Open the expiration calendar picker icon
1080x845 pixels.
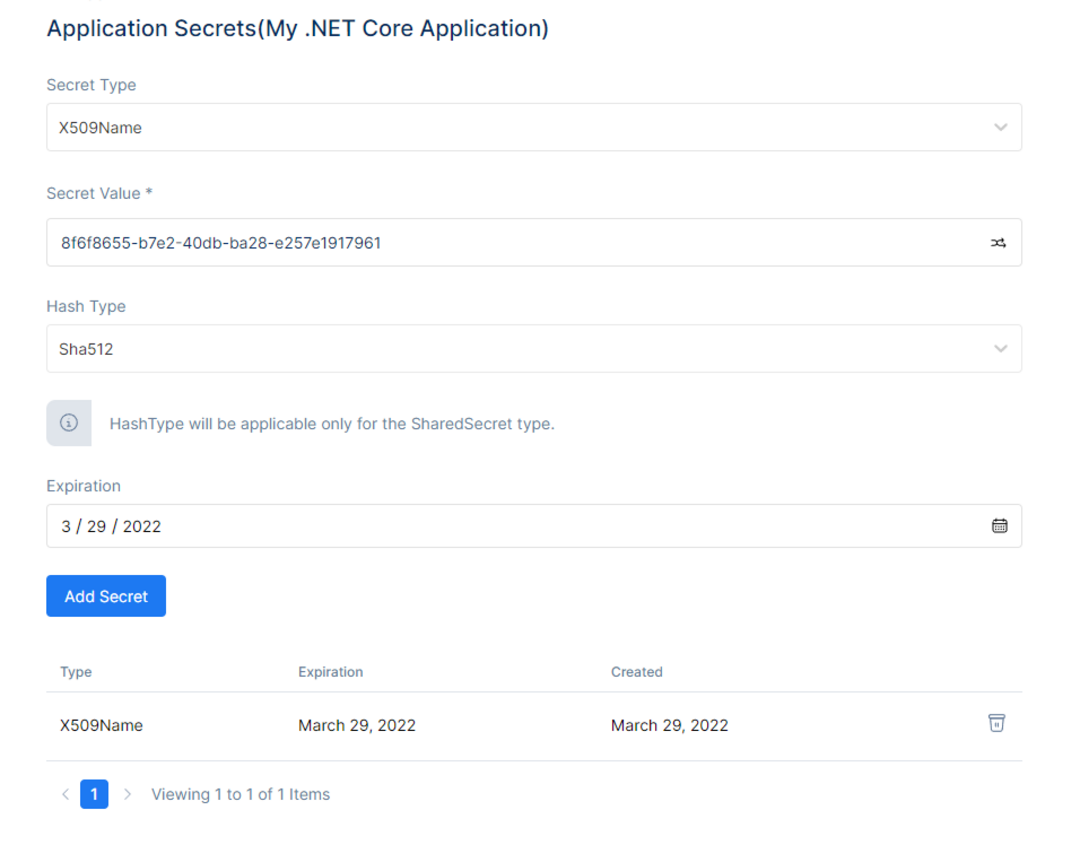[999, 526]
